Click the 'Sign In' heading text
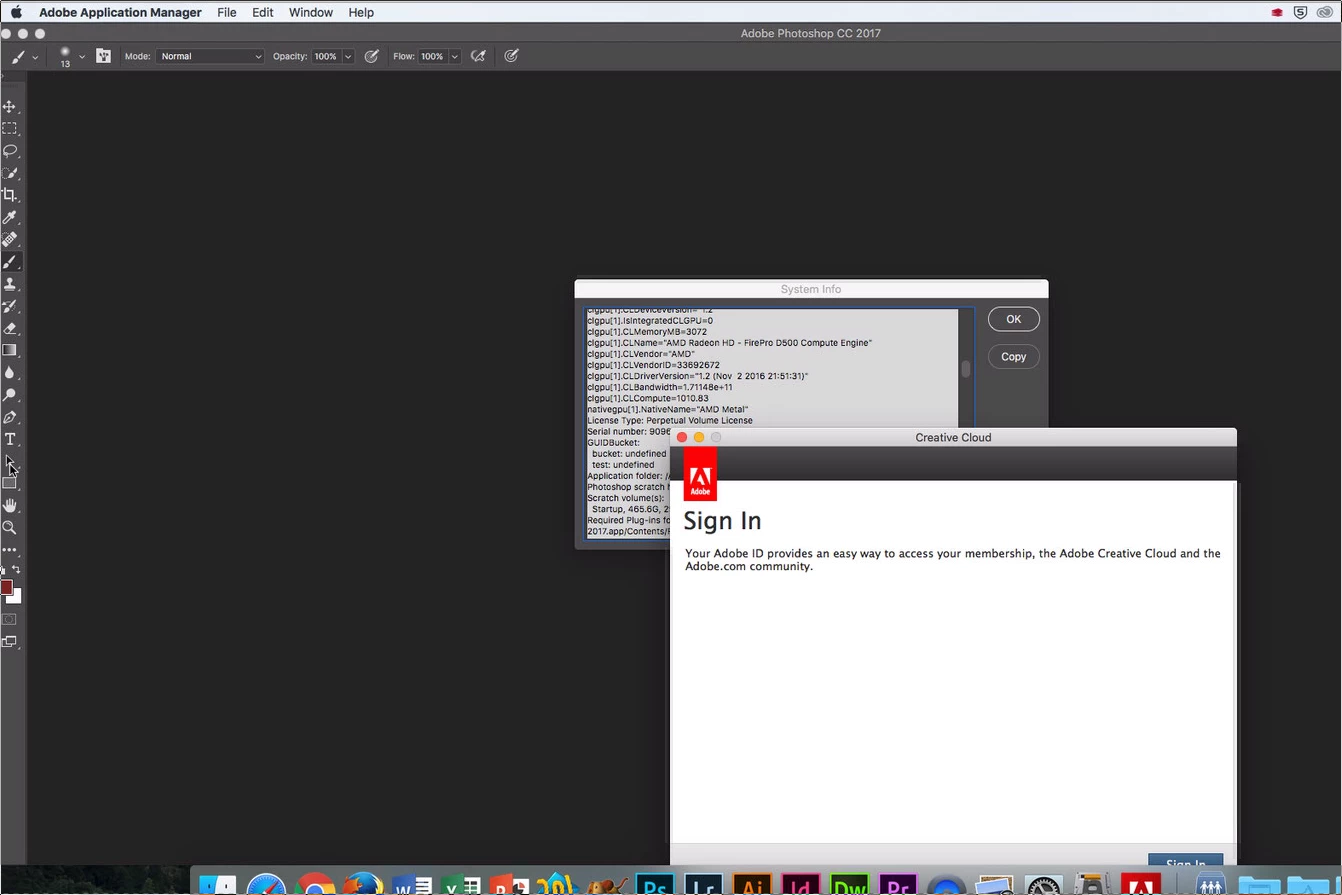This screenshot has width=1342, height=895. pyautogui.click(x=722, y=521)
